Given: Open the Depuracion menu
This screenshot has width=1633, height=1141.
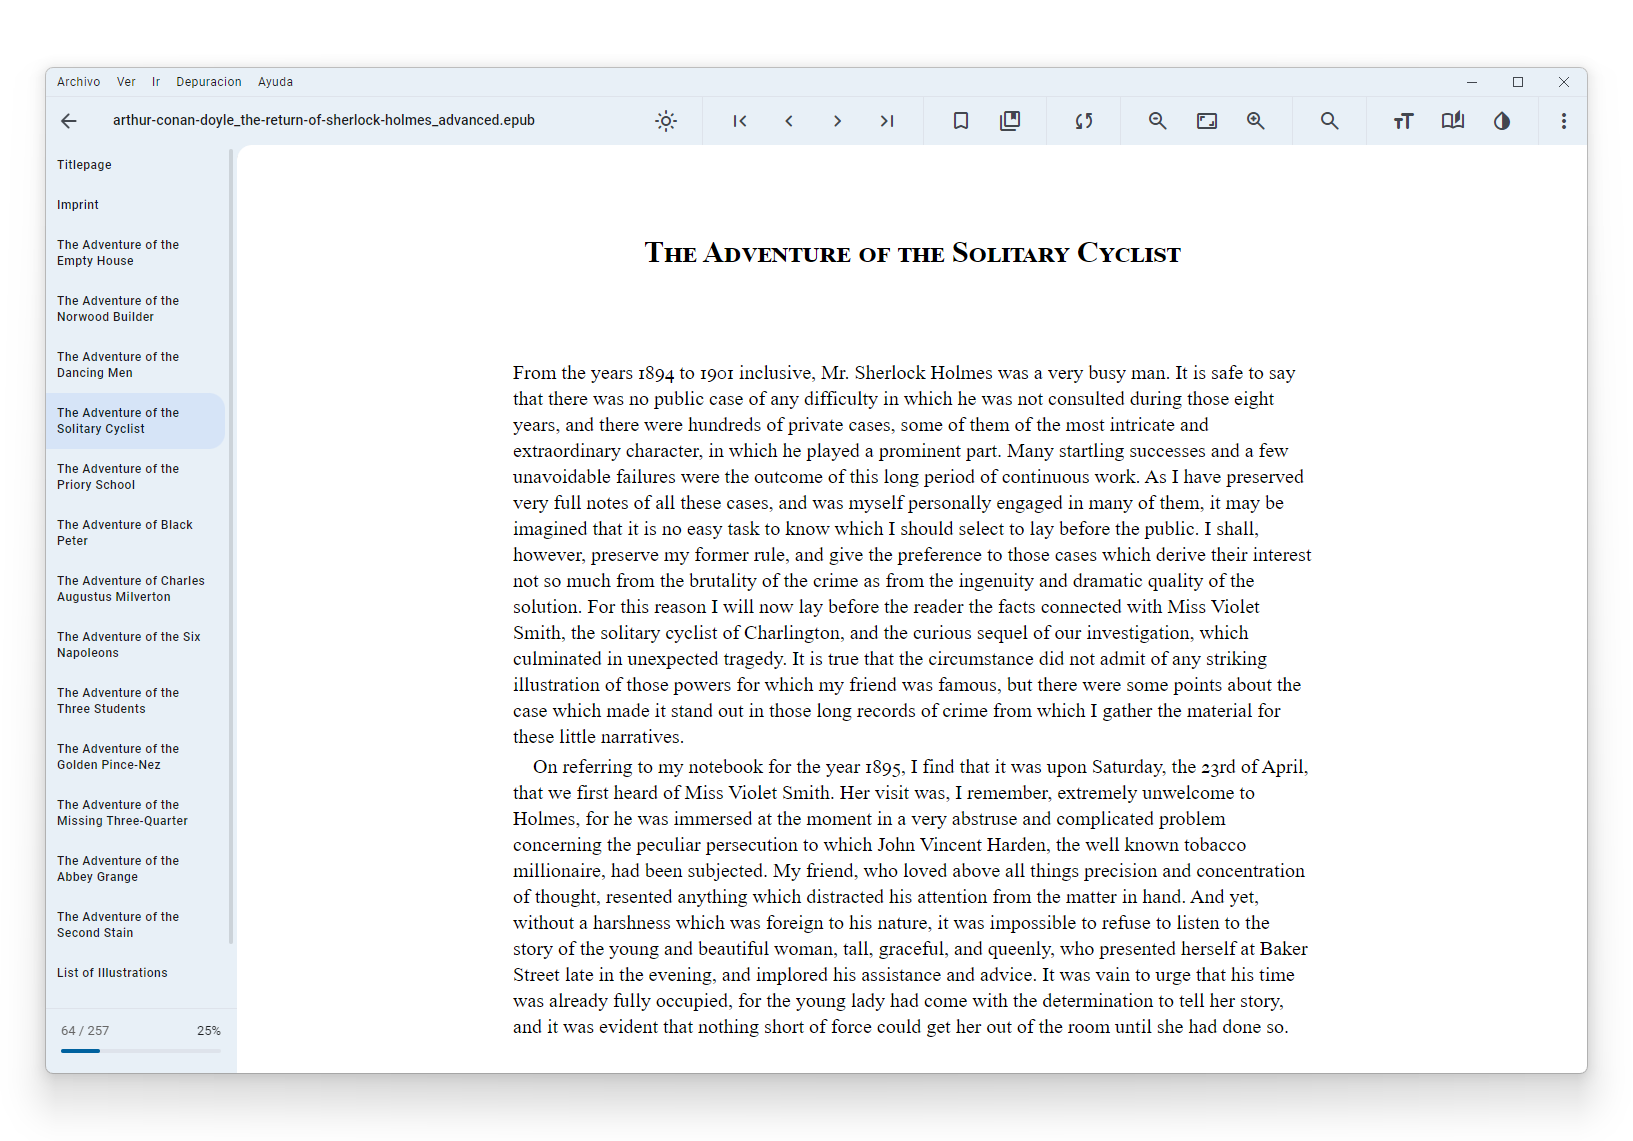Looking at the screenshot, I should click(x=208, y=81).
